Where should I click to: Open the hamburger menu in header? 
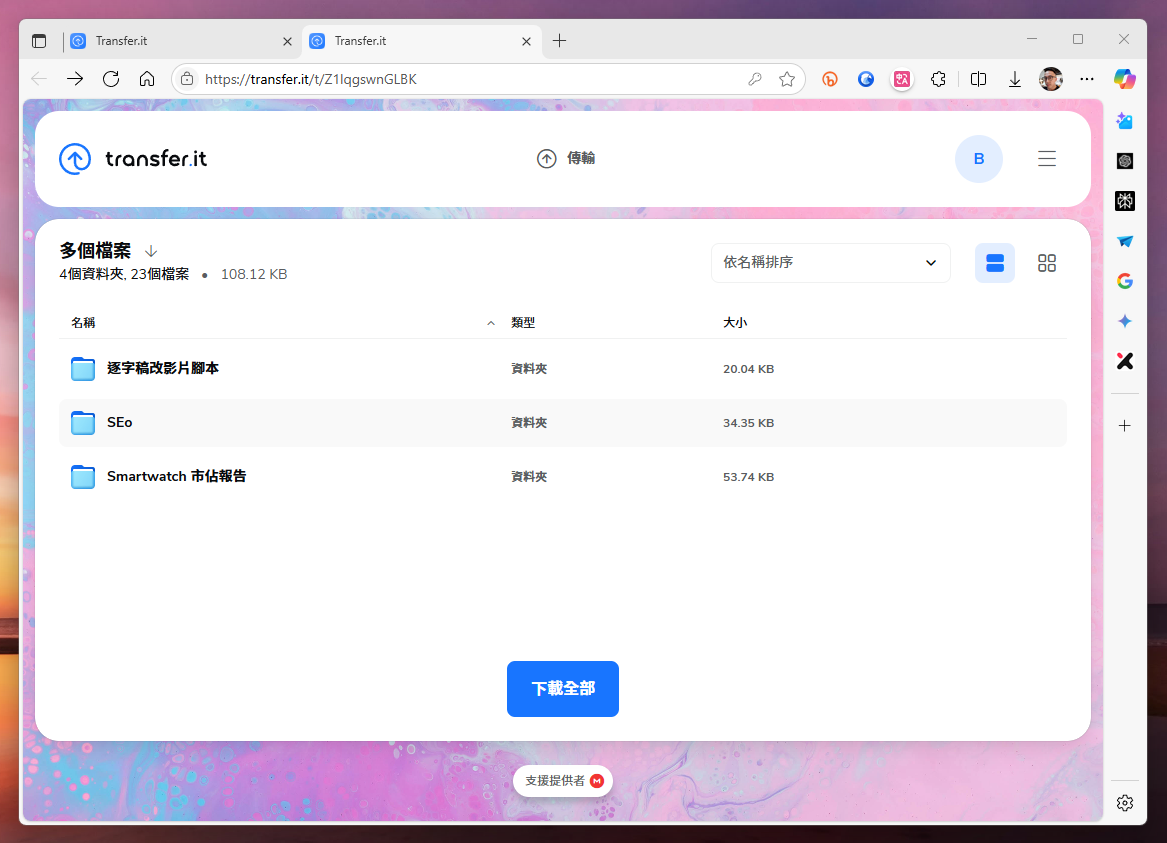[1046, 159]
